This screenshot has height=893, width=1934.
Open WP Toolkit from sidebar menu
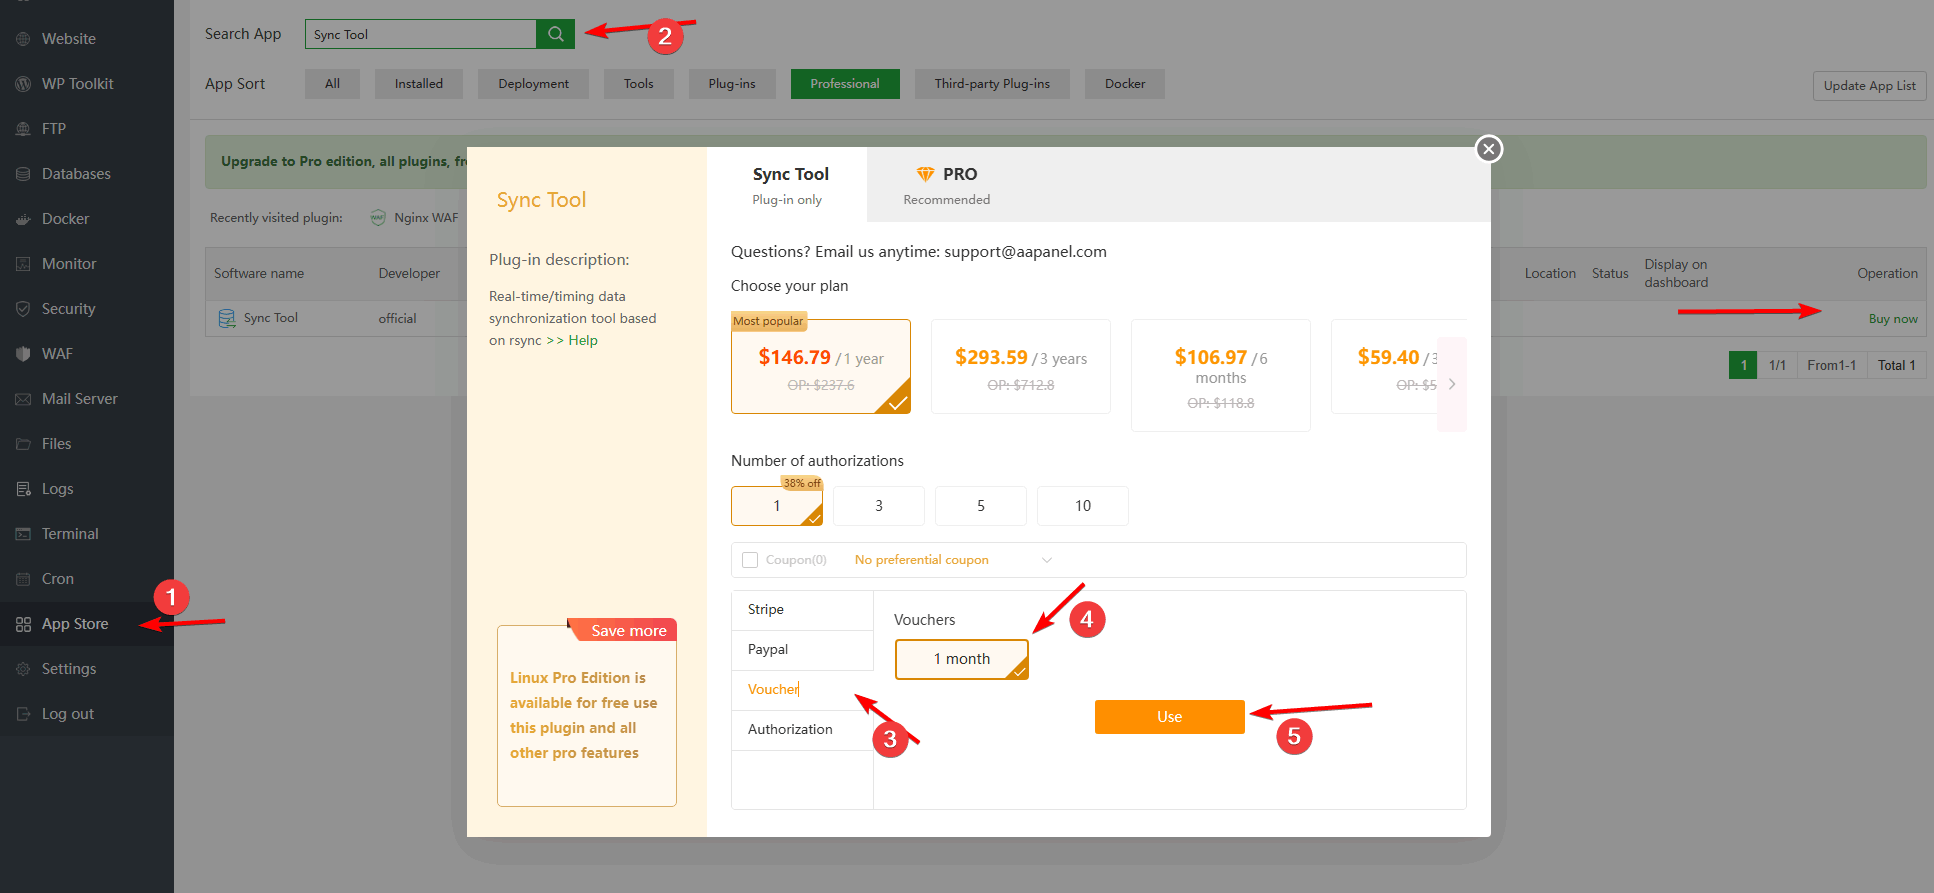click(x=87, y=84)
